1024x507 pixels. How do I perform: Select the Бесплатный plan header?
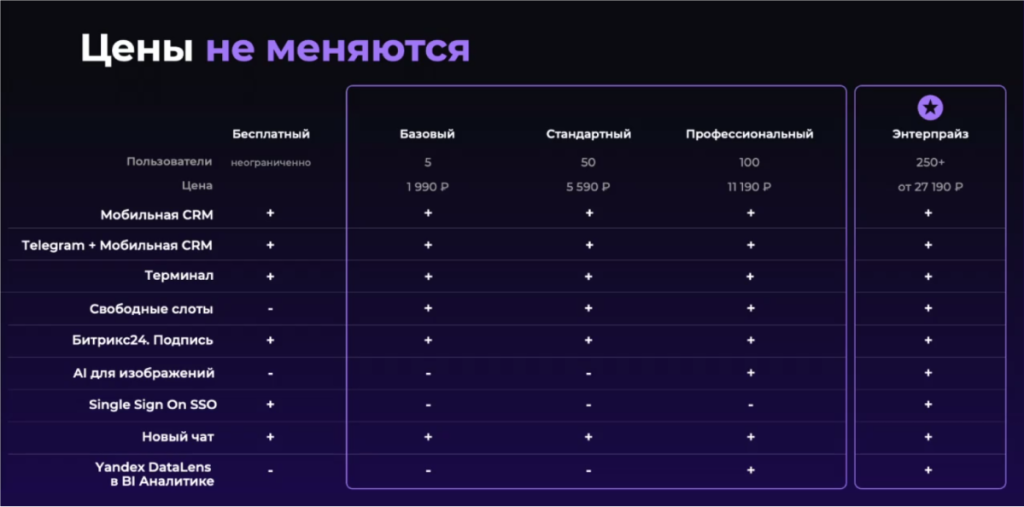pos(271,134)
